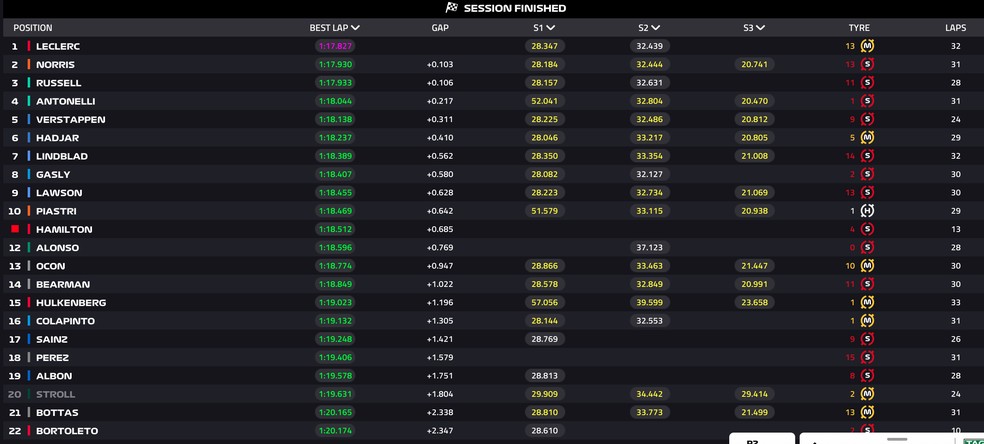Click Norris's best lap 1:17.930
Viewport: 984px width, 444px height.
[x=334, y=64]
